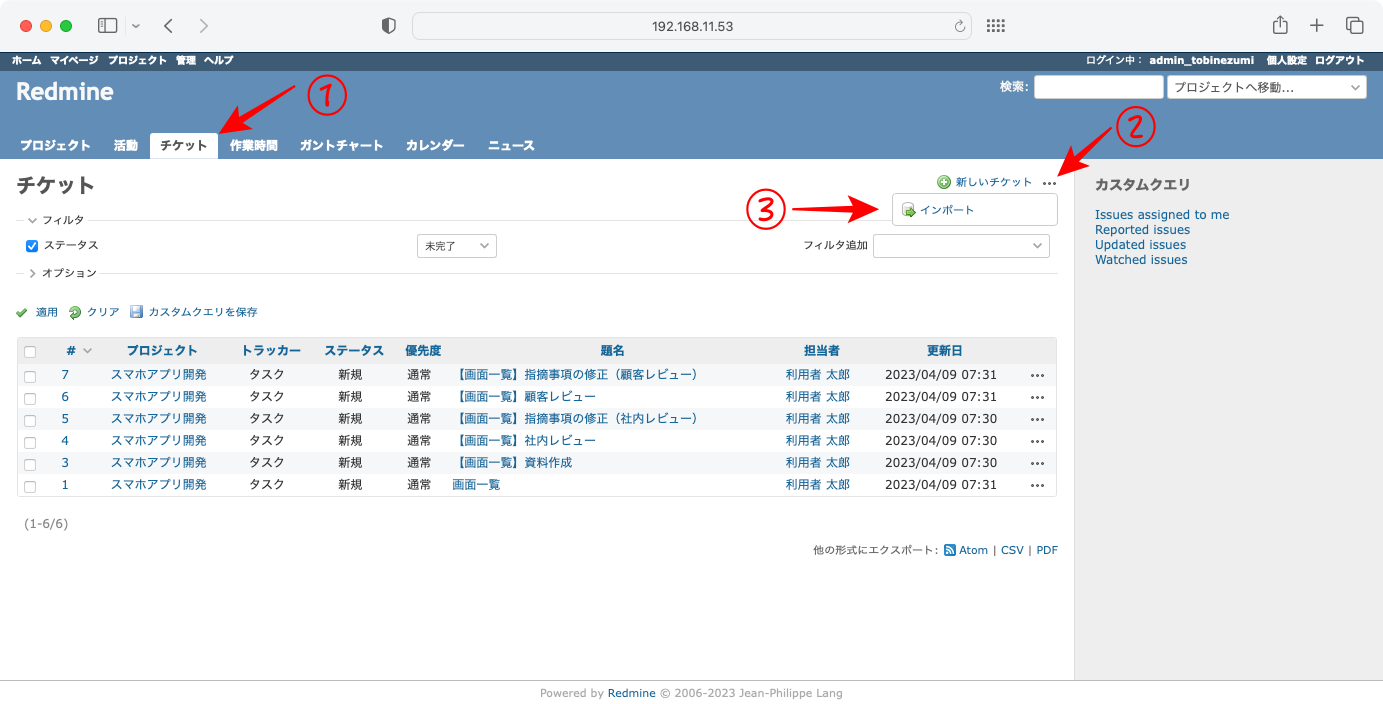Click the 適用 checkmark icon to apply filters

(22, 311)
